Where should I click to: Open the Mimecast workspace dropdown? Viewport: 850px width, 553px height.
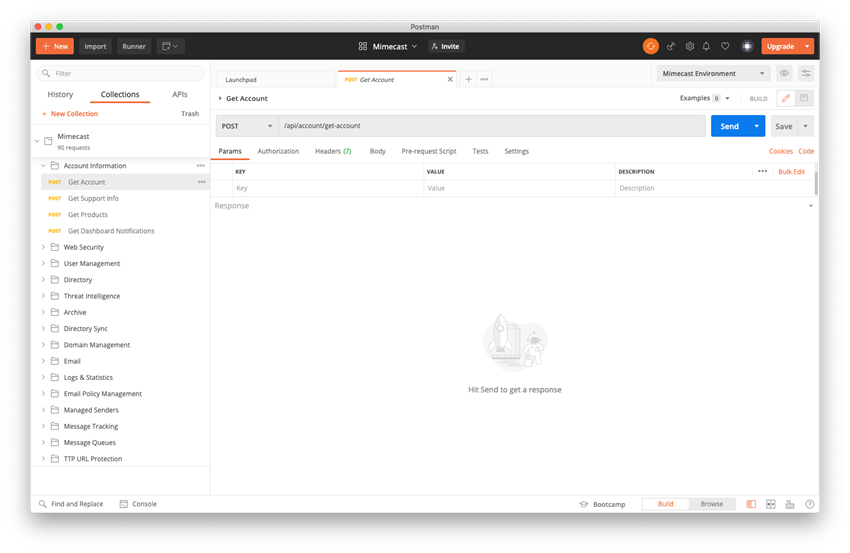click(x=388, y=47)
